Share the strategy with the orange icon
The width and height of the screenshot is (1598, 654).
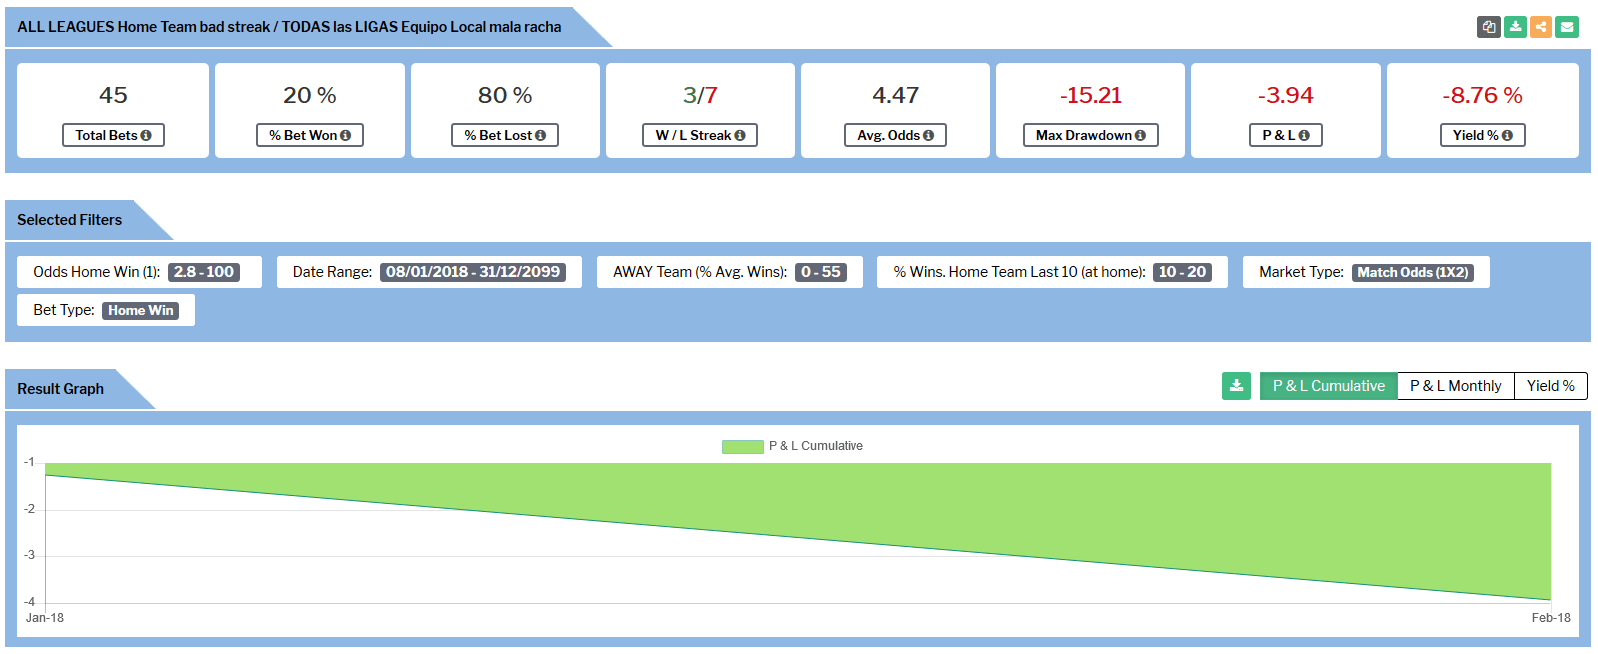point(1541,27)
